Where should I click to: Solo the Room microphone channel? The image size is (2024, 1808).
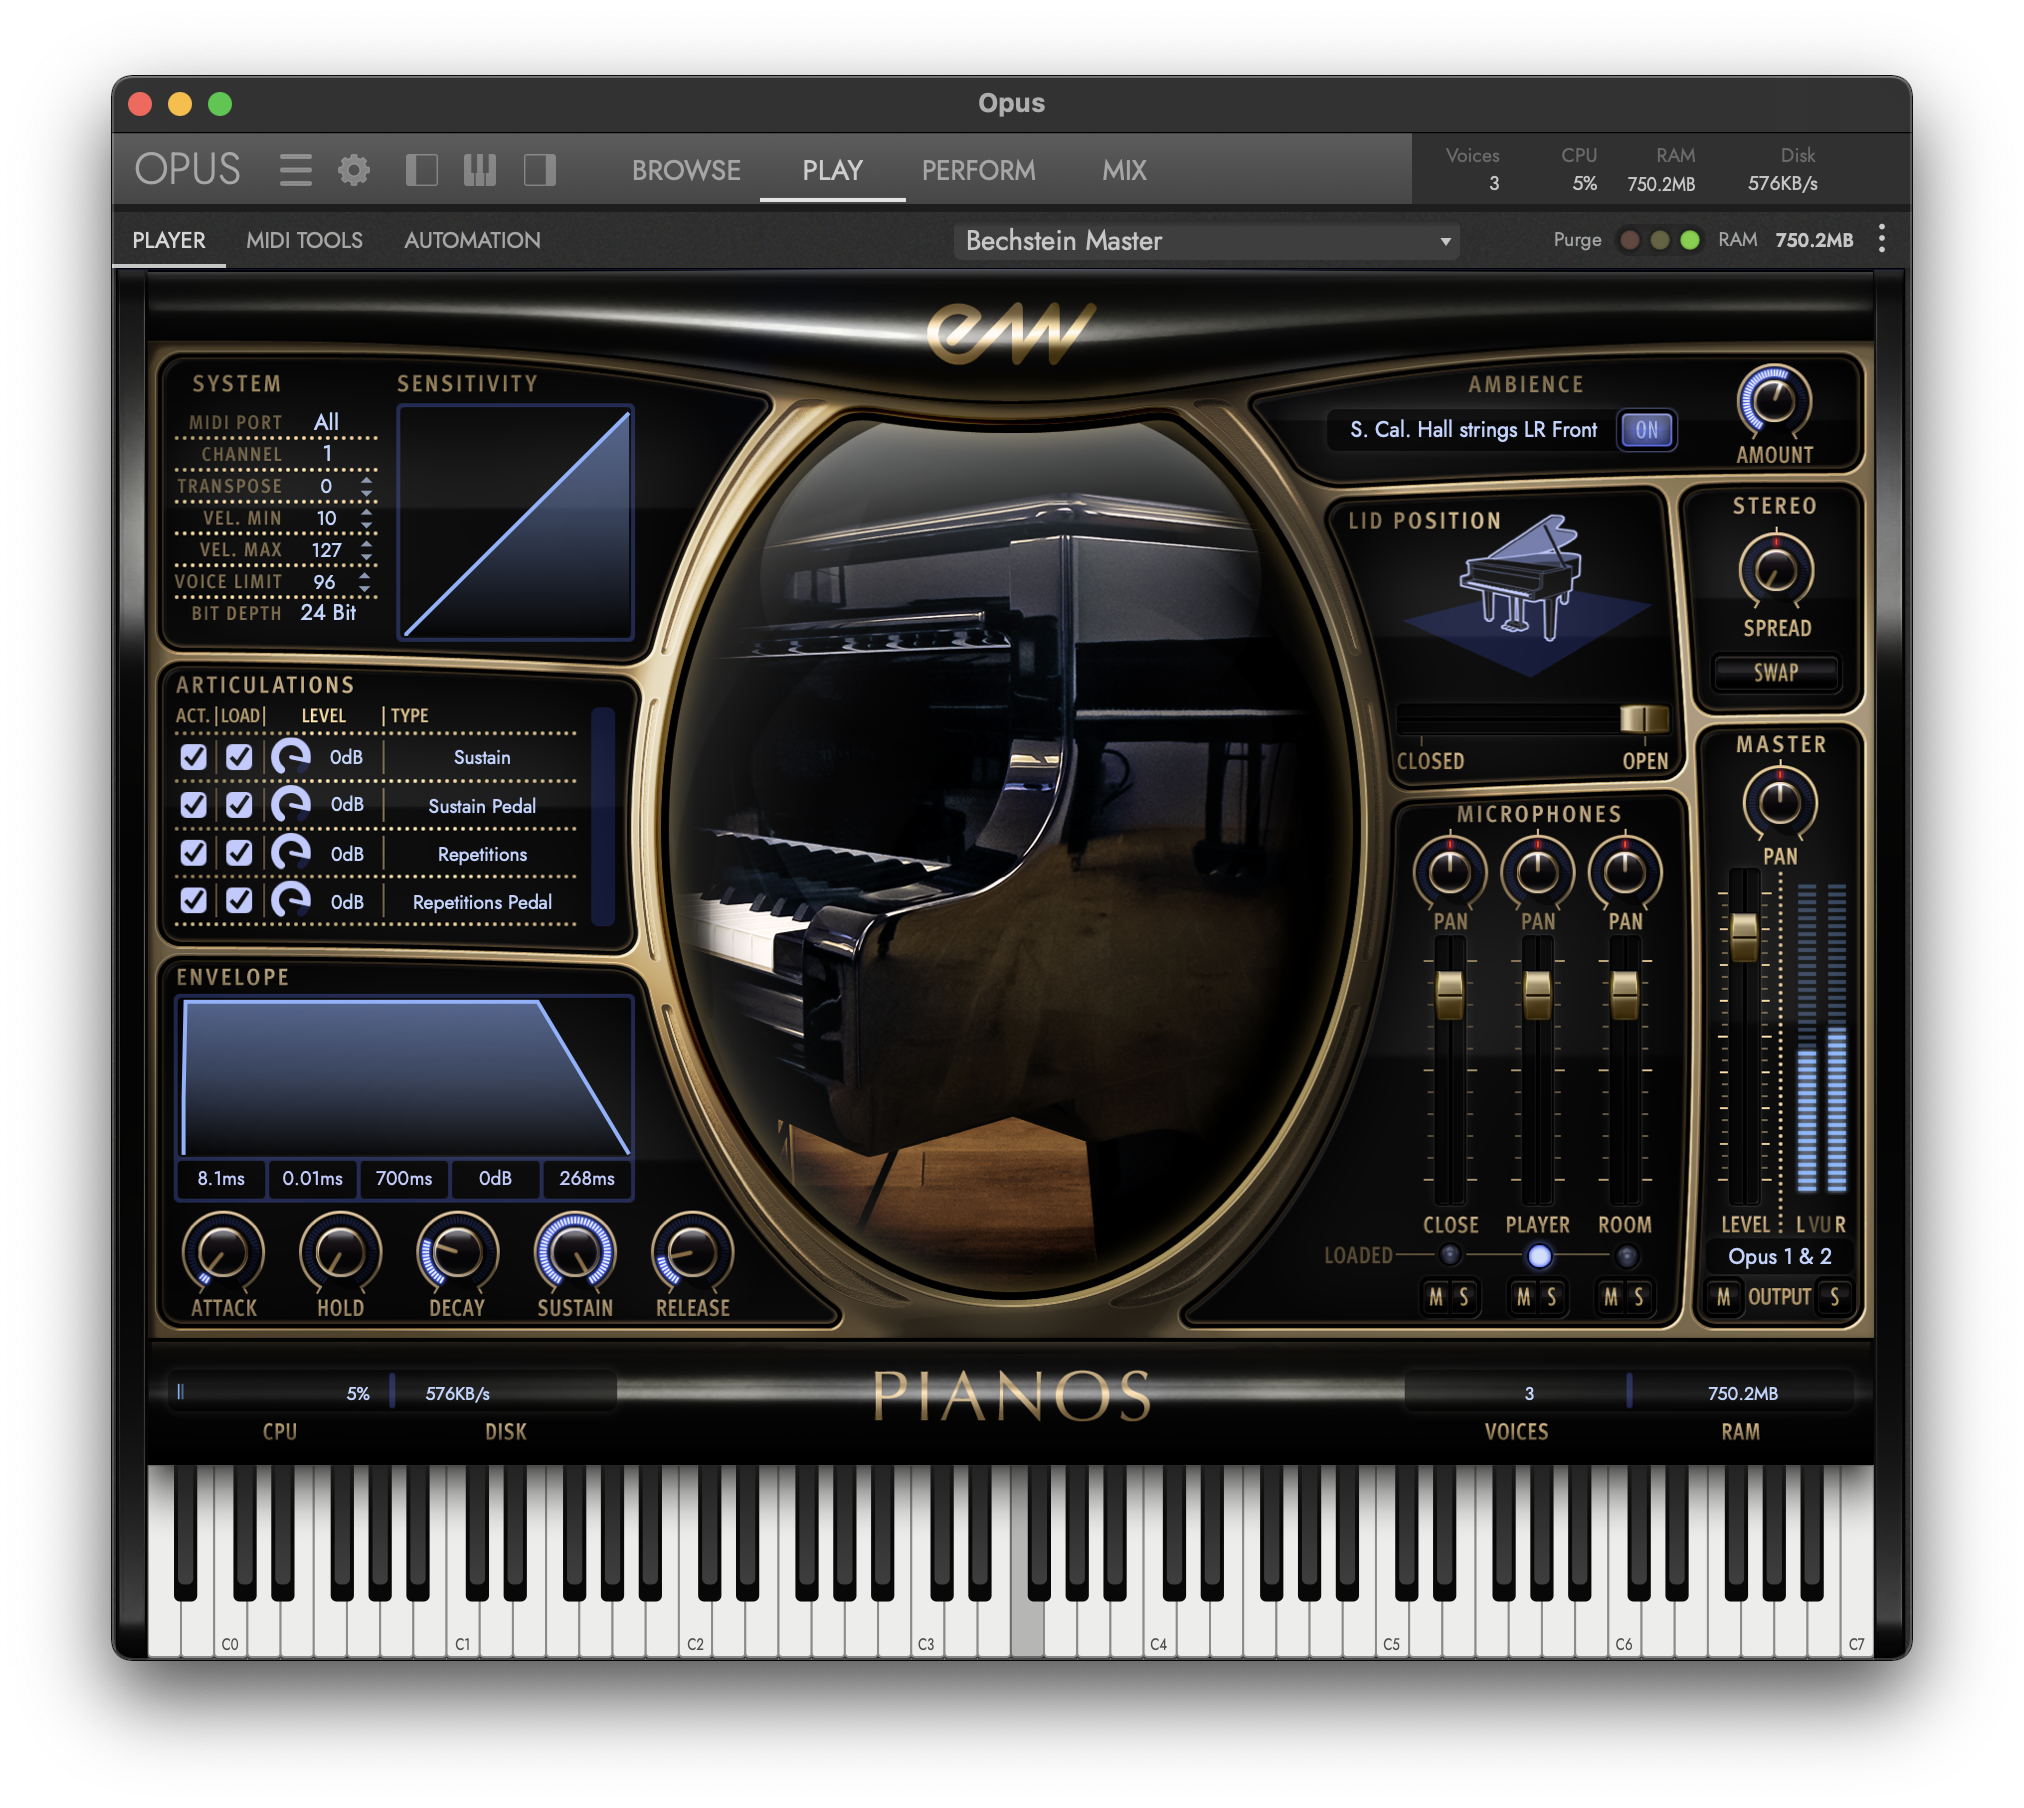(x=1640, y=1298)
